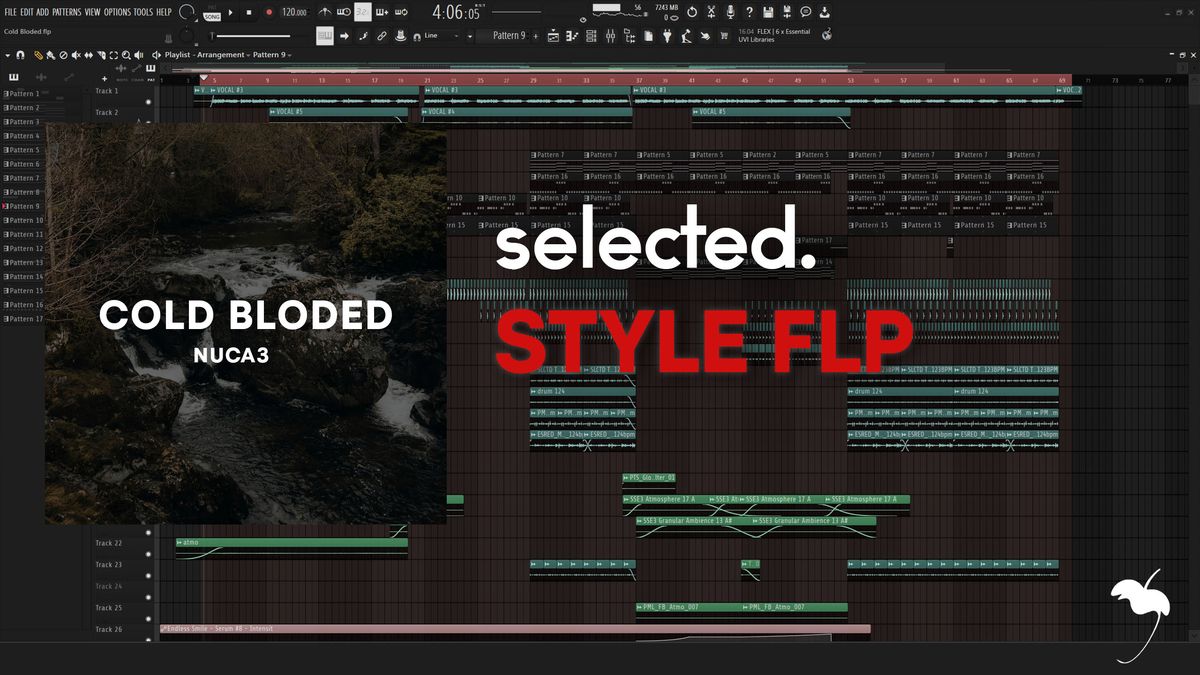Click the Save project floppy icon
The image size is (1200, 675).
point(768,12)
